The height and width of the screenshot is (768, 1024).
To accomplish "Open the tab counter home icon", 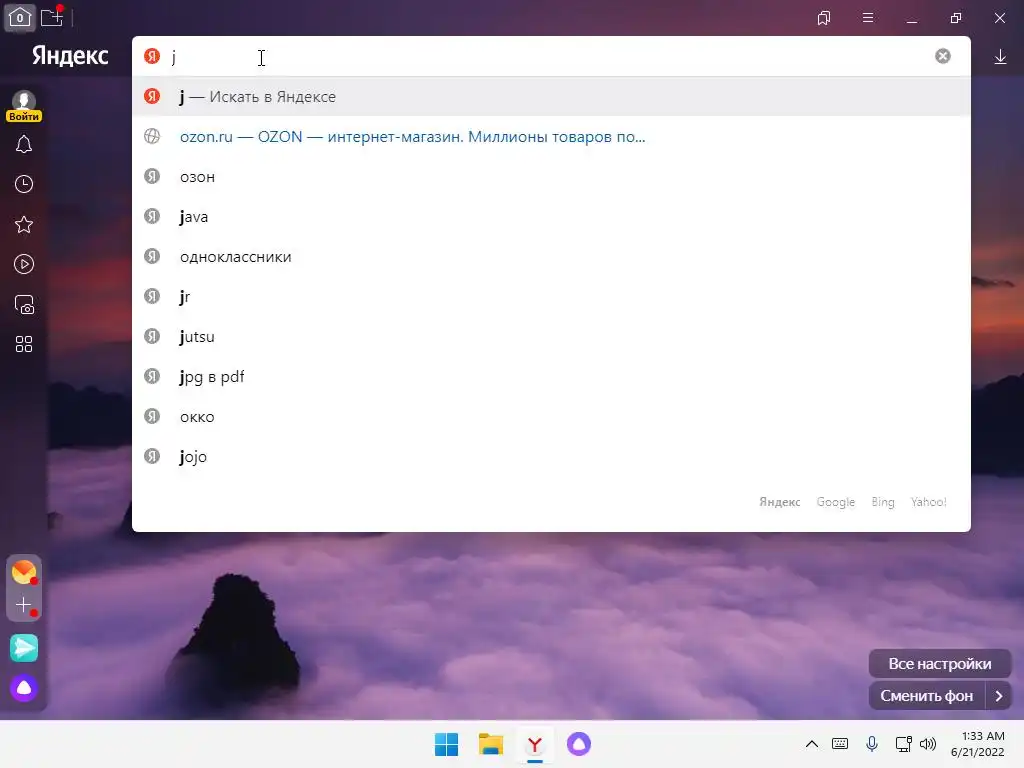I will tap(20, 18).
